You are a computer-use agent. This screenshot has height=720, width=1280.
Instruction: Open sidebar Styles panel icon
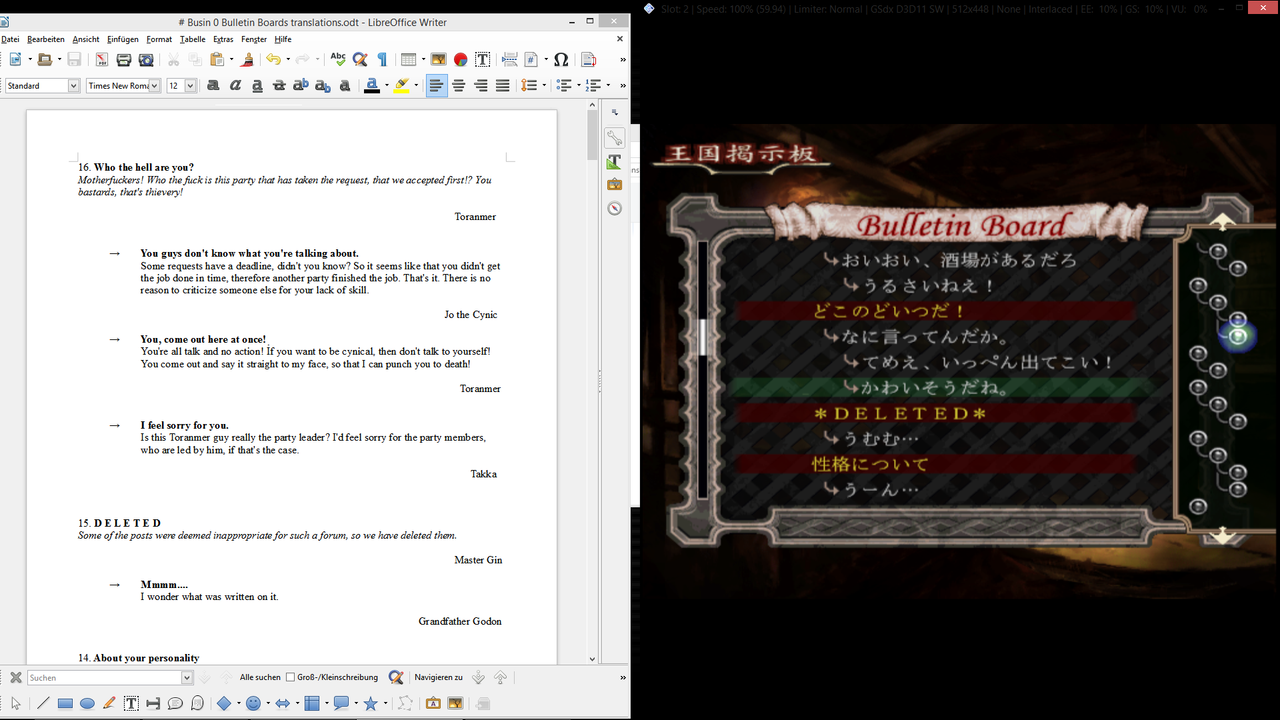614,161
